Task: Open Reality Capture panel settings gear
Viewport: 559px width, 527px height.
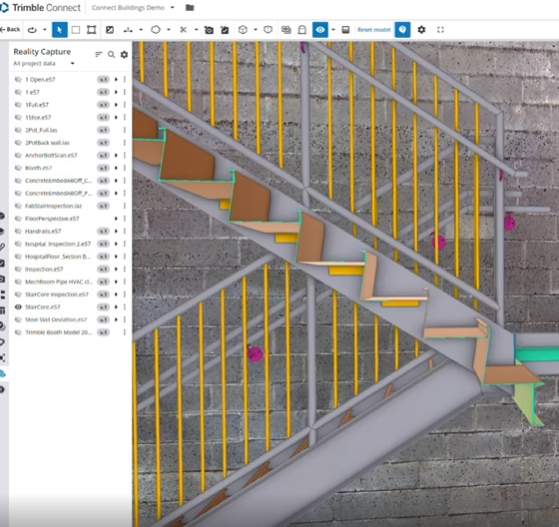Action: 124,55
